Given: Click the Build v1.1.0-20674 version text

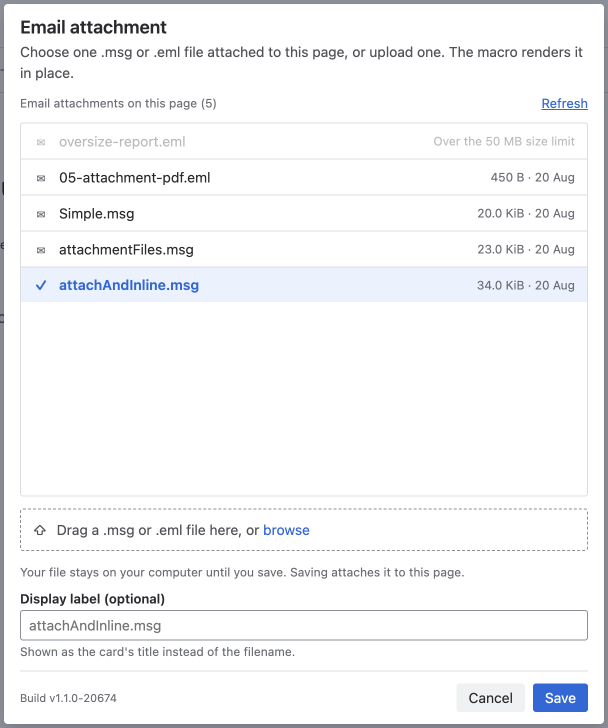Looking at the screenshot, I should tap(68, 698).
